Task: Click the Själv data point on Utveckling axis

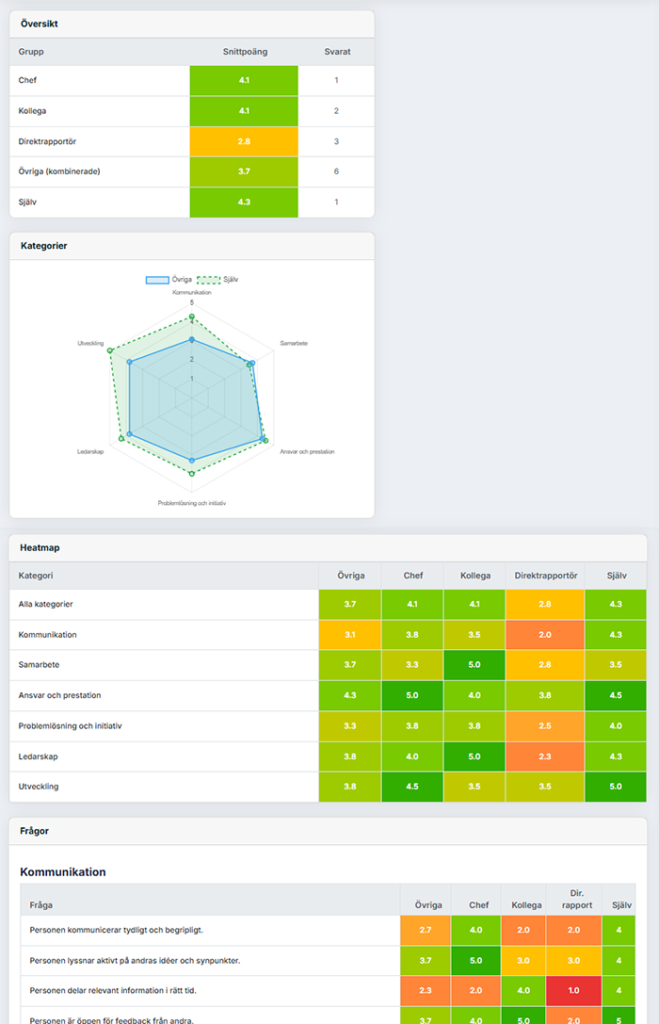Action: point(110,350)
